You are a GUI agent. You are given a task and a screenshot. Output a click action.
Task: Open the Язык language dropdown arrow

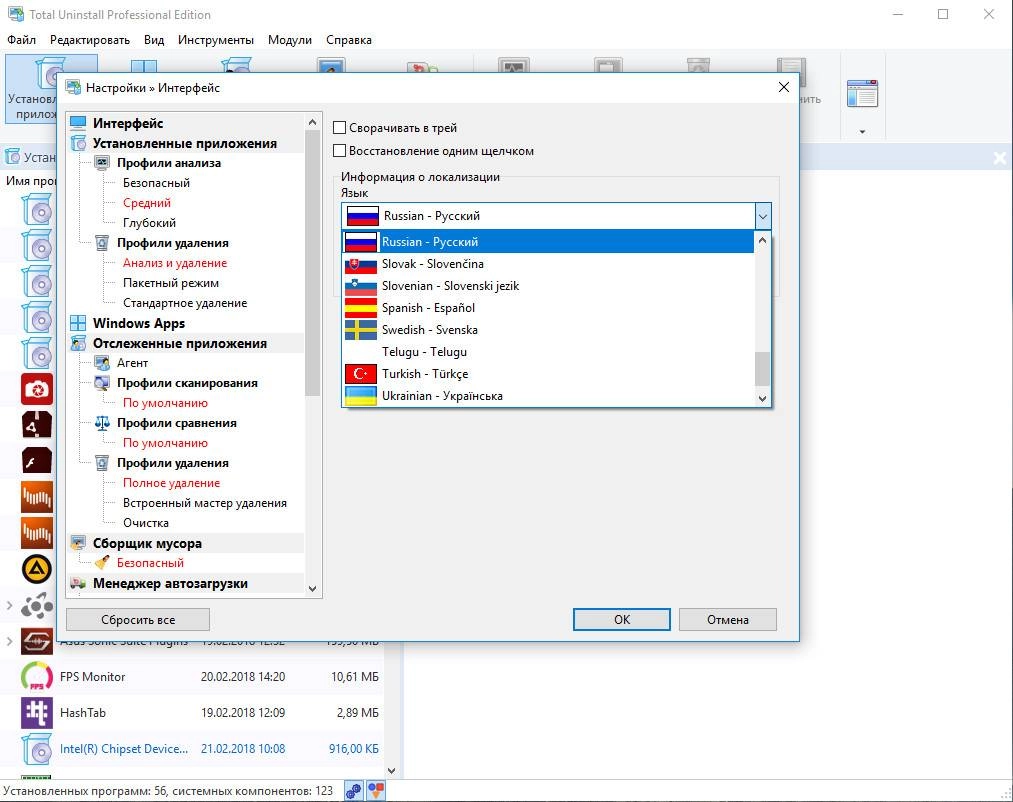pos(762,216)
